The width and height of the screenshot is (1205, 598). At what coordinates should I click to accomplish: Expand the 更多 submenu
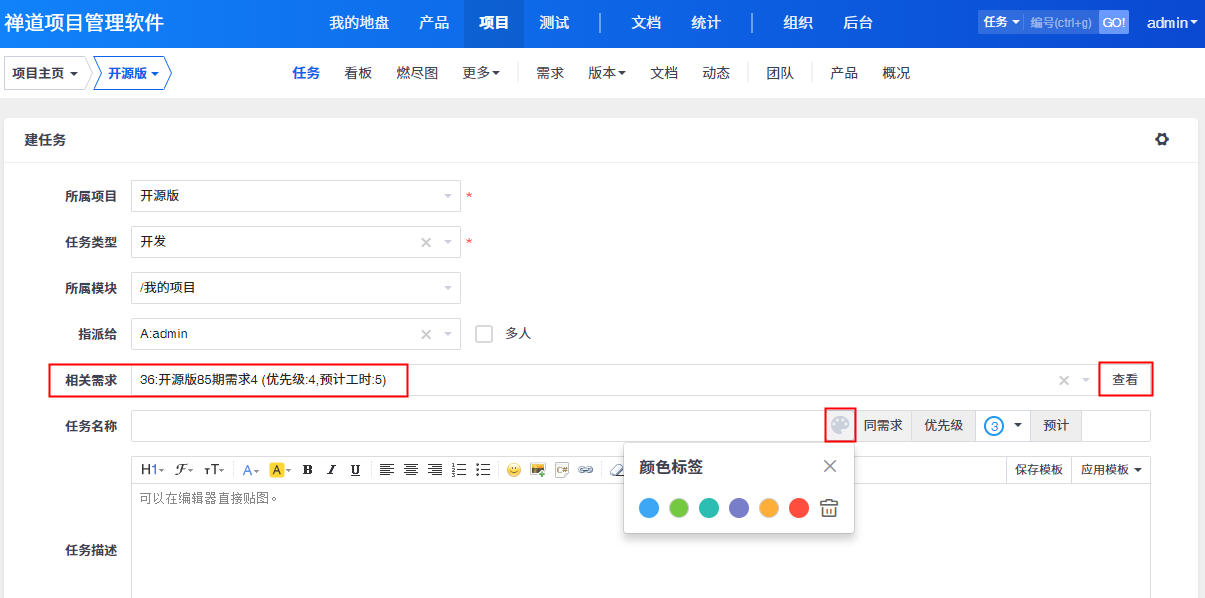pos(481,73)
